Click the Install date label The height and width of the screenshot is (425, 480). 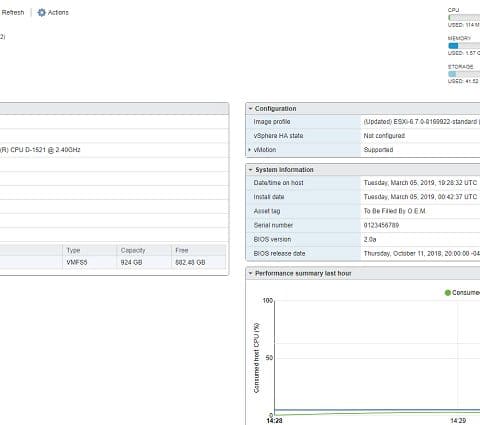tap(269, 197)
